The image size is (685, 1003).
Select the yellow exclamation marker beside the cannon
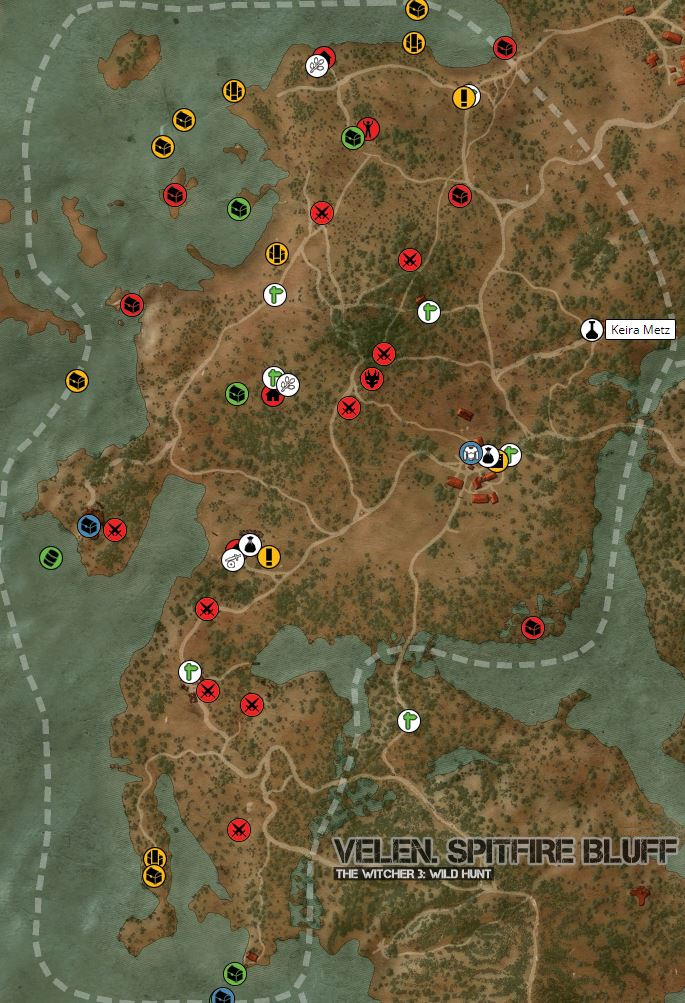(x=269, y=557)
